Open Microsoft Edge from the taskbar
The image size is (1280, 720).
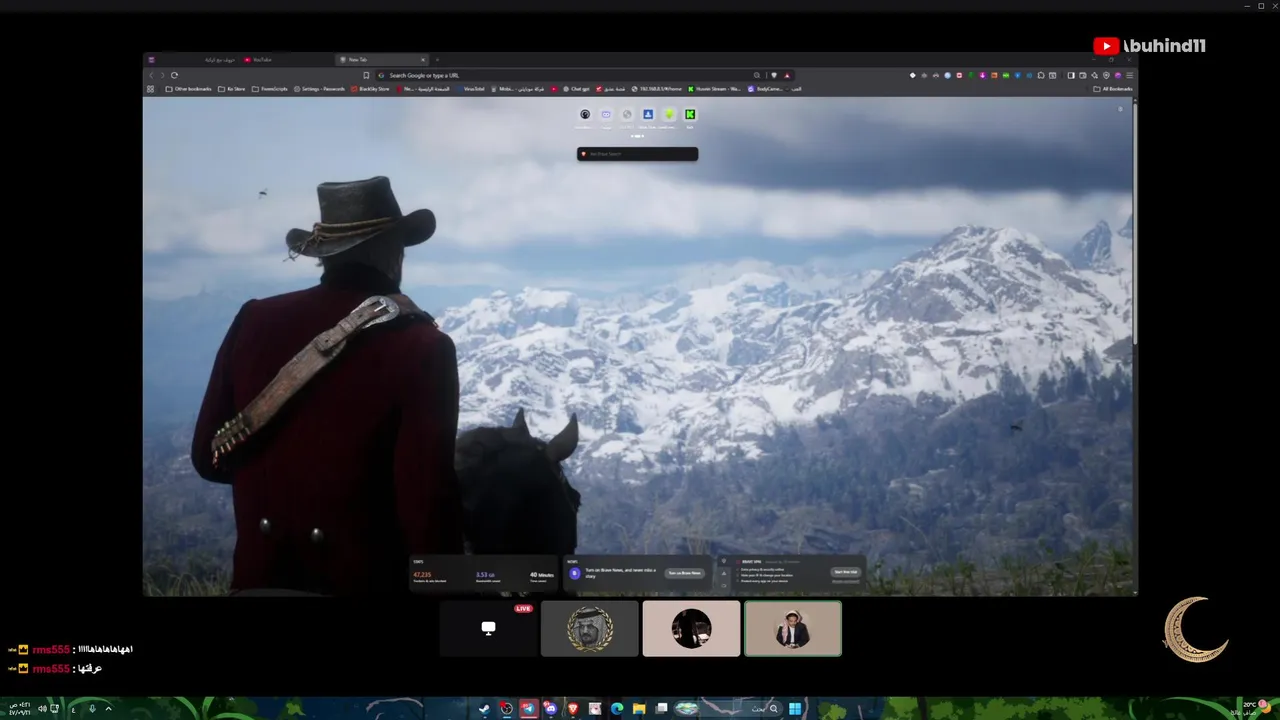click(617, 709)
